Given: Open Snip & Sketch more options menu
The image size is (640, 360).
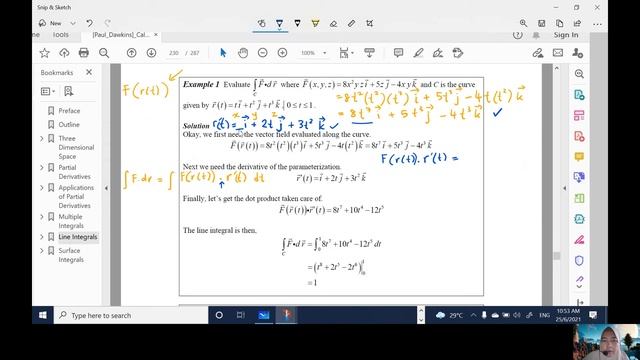Looking at the screenshot, I should [597, 24].
